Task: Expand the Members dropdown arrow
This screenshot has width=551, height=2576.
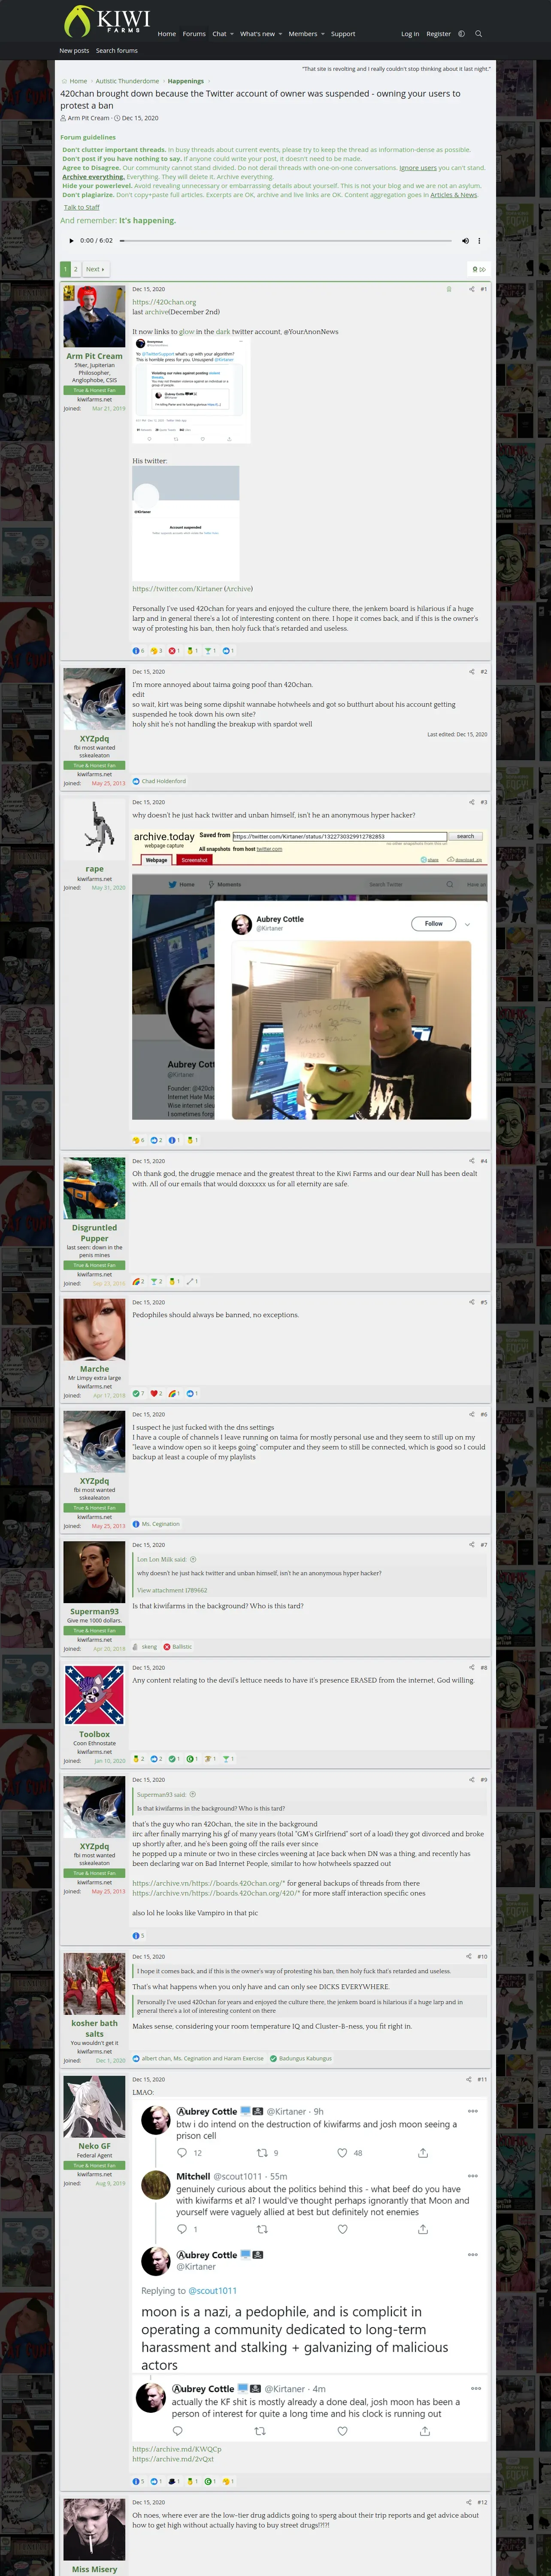Action: [x=323, y=34]
